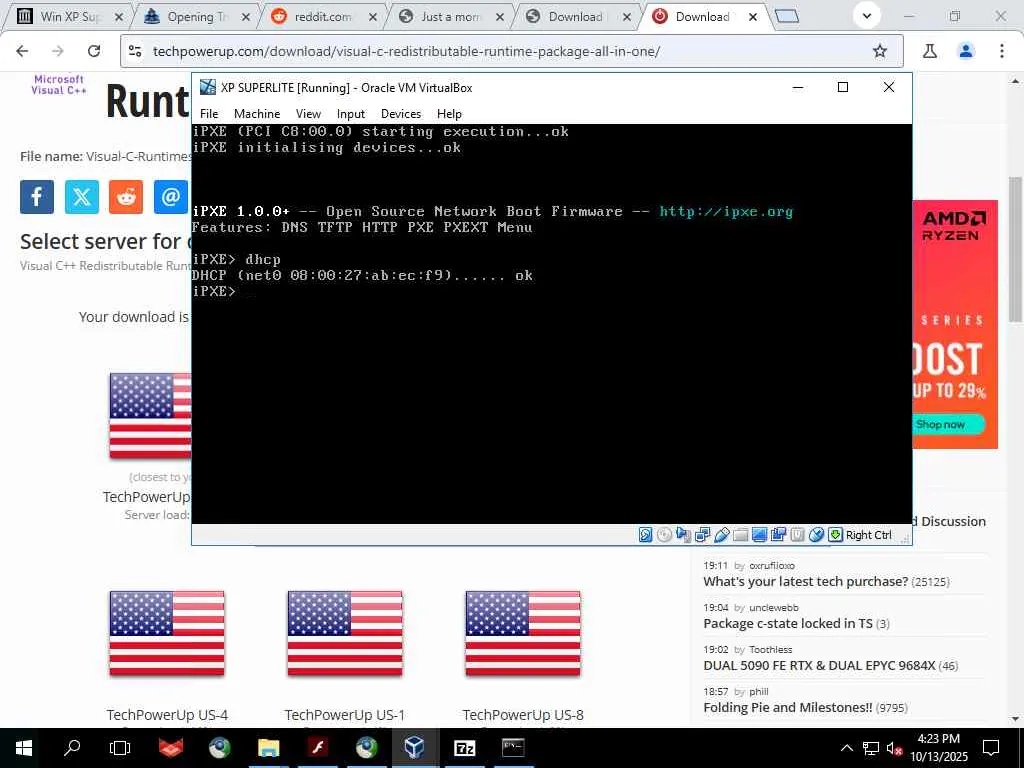Share page by email icon
Screen dimensions: 1024x768
(x=170, y=197)
